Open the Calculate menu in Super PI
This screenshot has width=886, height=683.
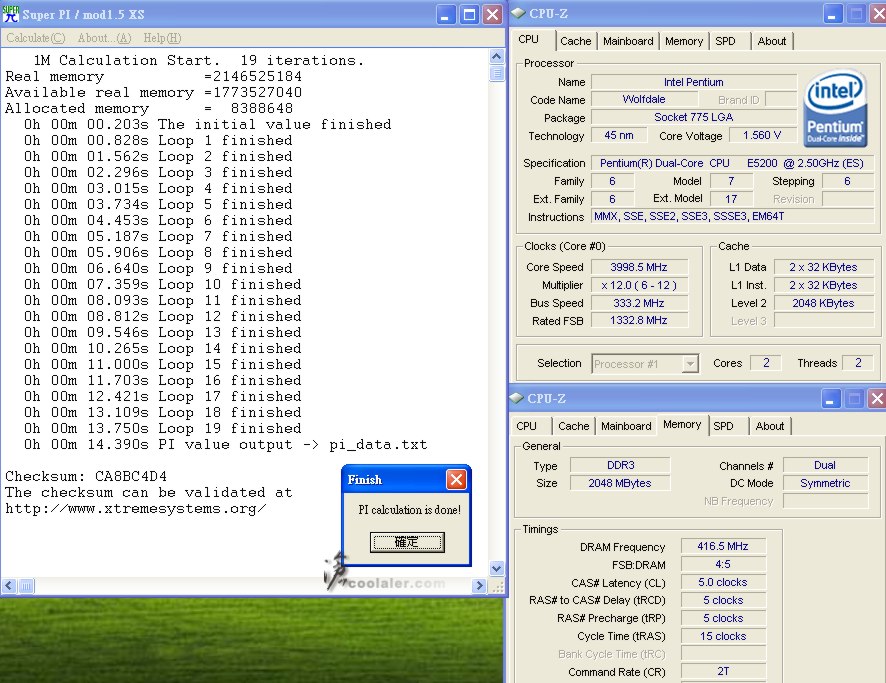[36, 38]
